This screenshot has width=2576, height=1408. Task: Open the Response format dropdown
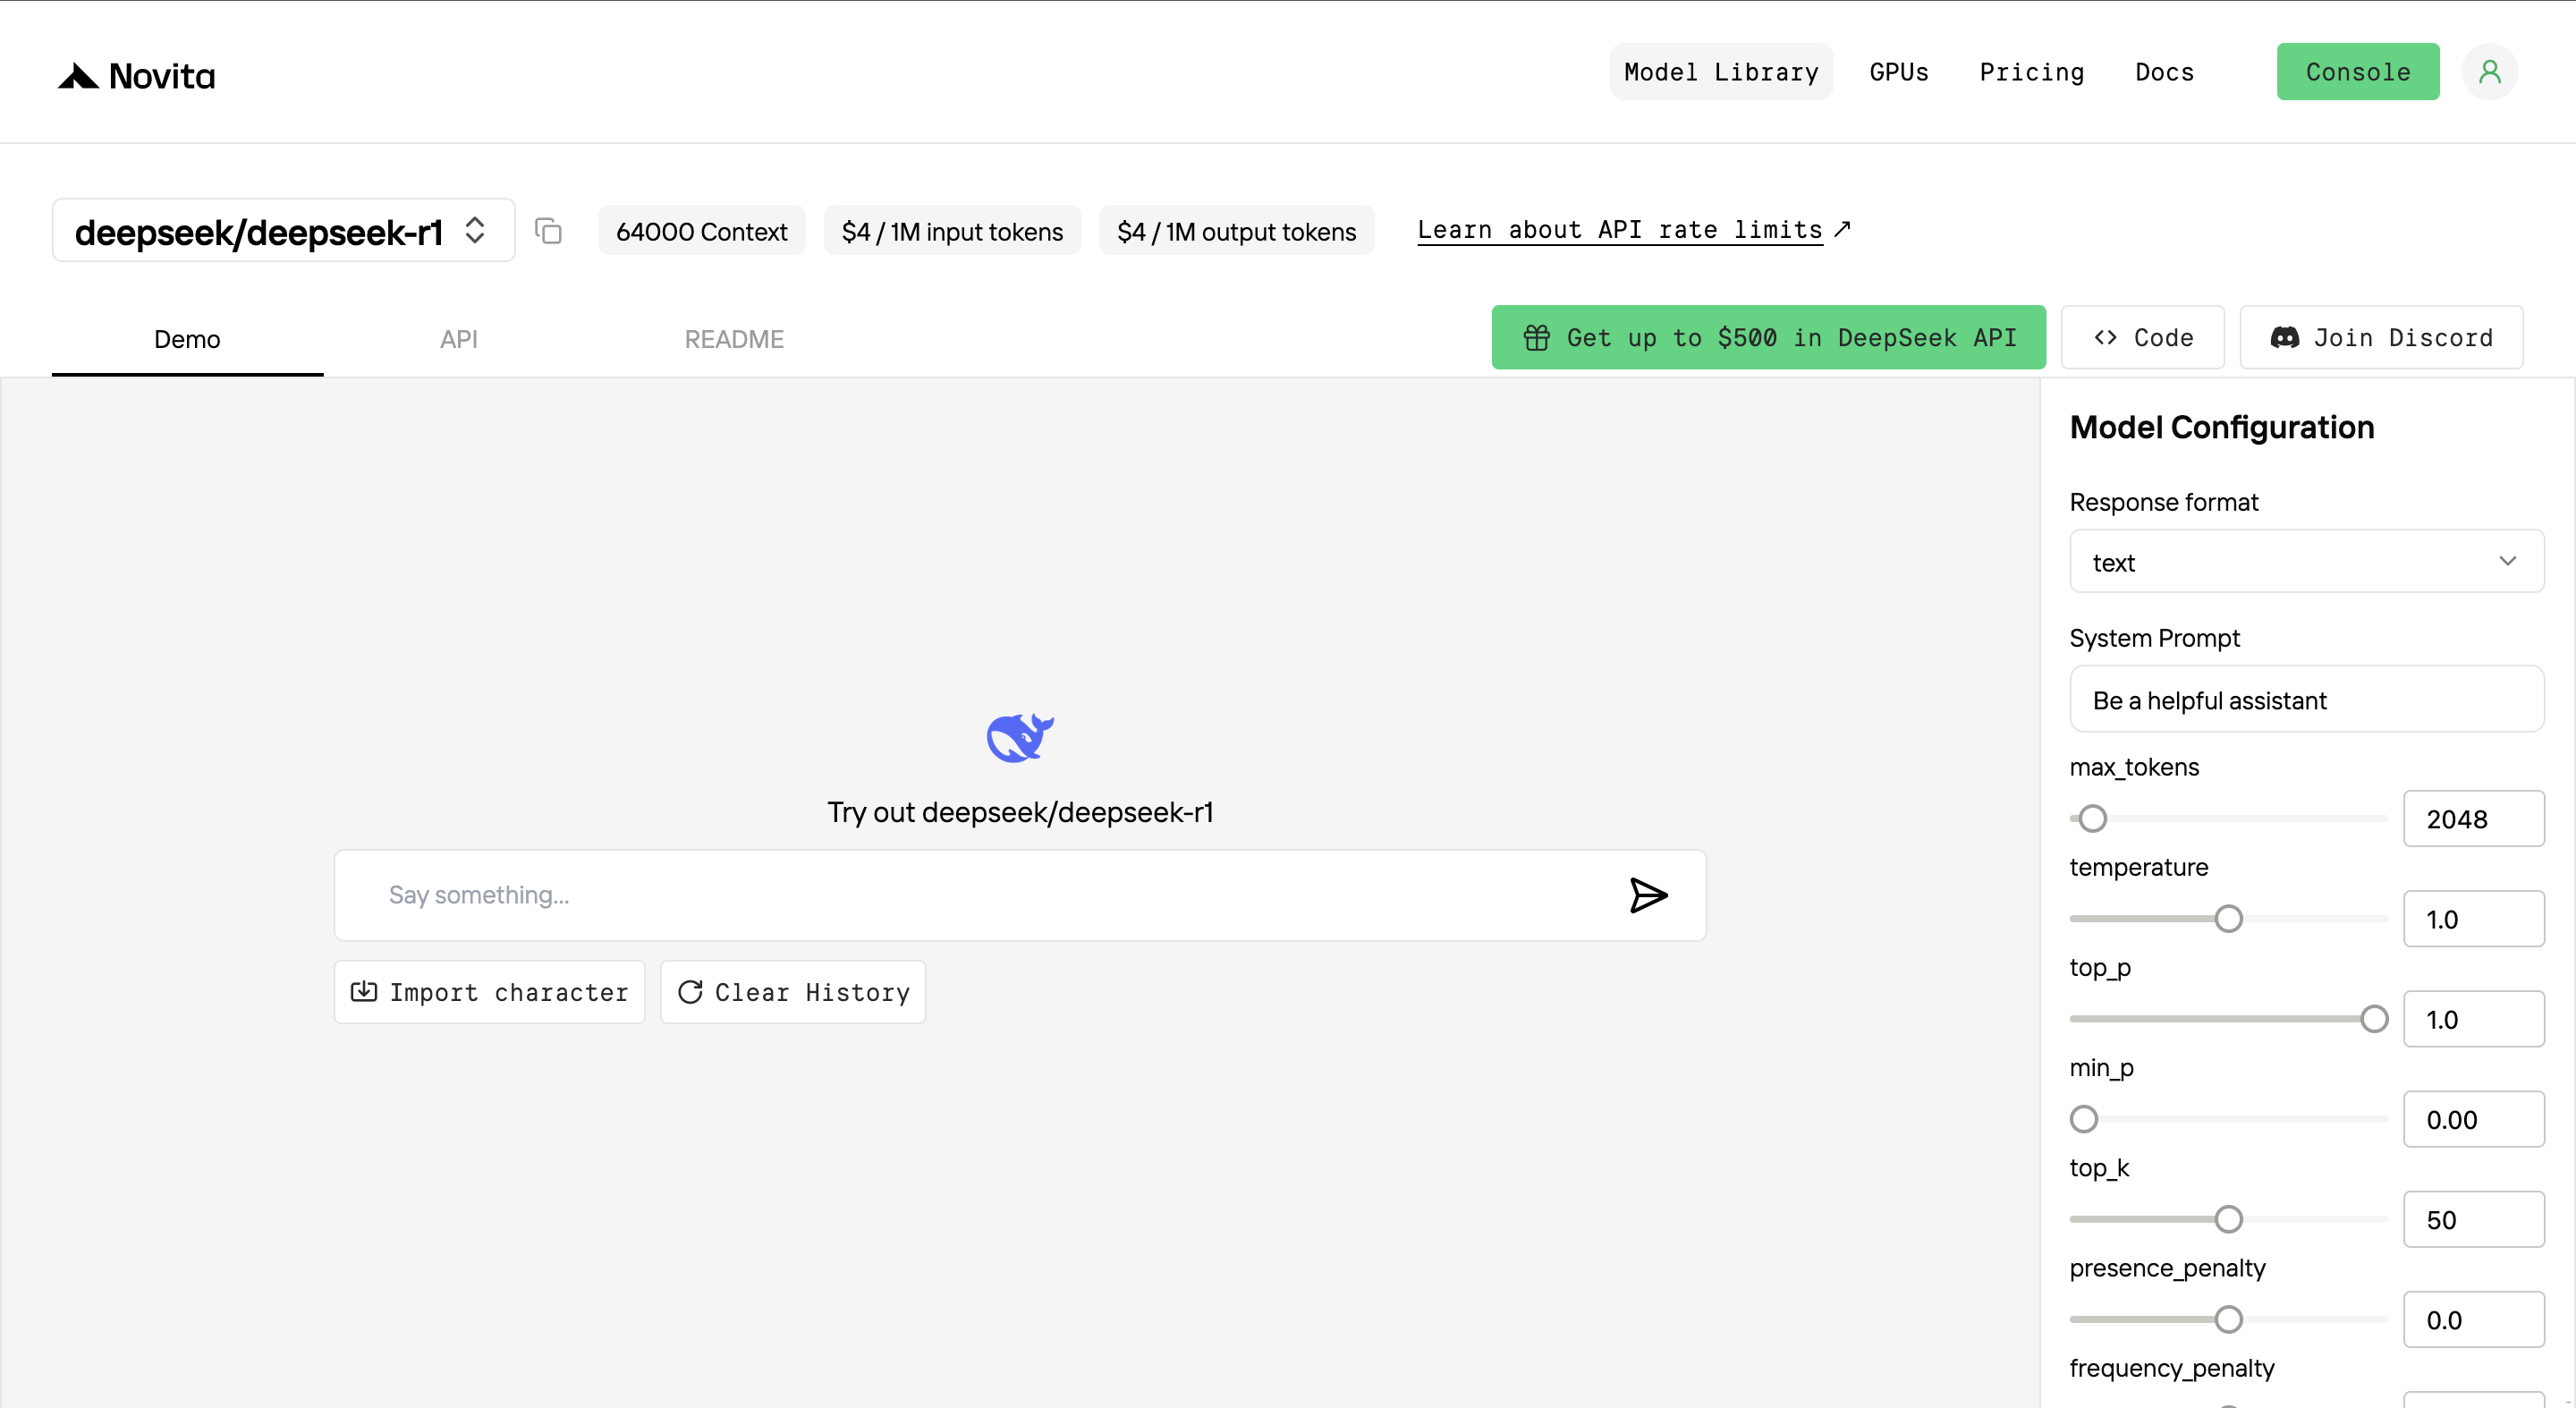coord(2306,562)
